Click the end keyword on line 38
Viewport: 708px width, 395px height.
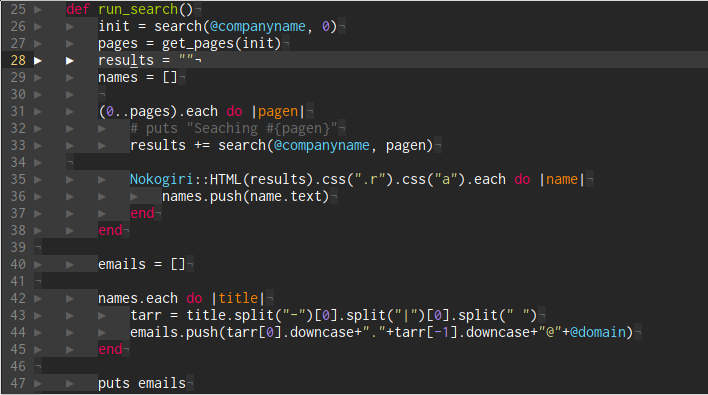110,231
